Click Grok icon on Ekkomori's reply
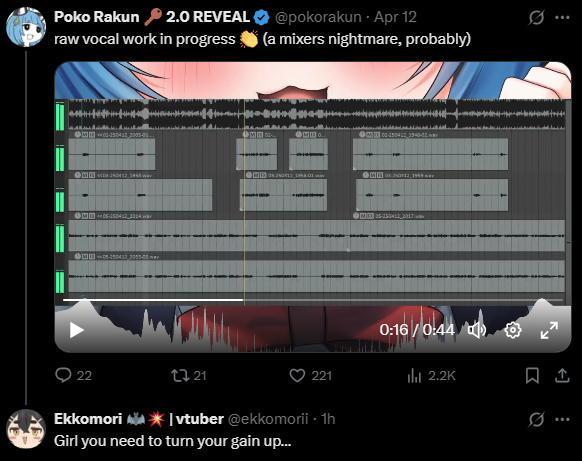 point(536,419)
